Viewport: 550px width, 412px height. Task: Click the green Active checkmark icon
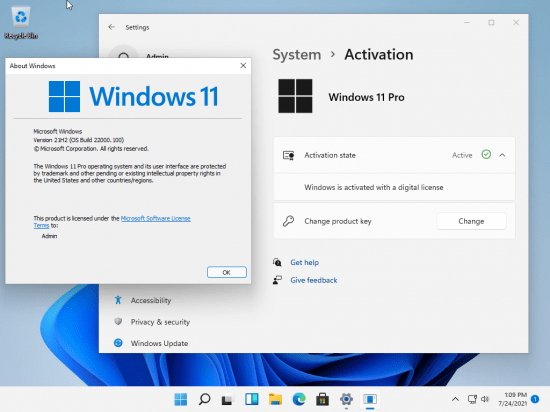click(486, 155)
